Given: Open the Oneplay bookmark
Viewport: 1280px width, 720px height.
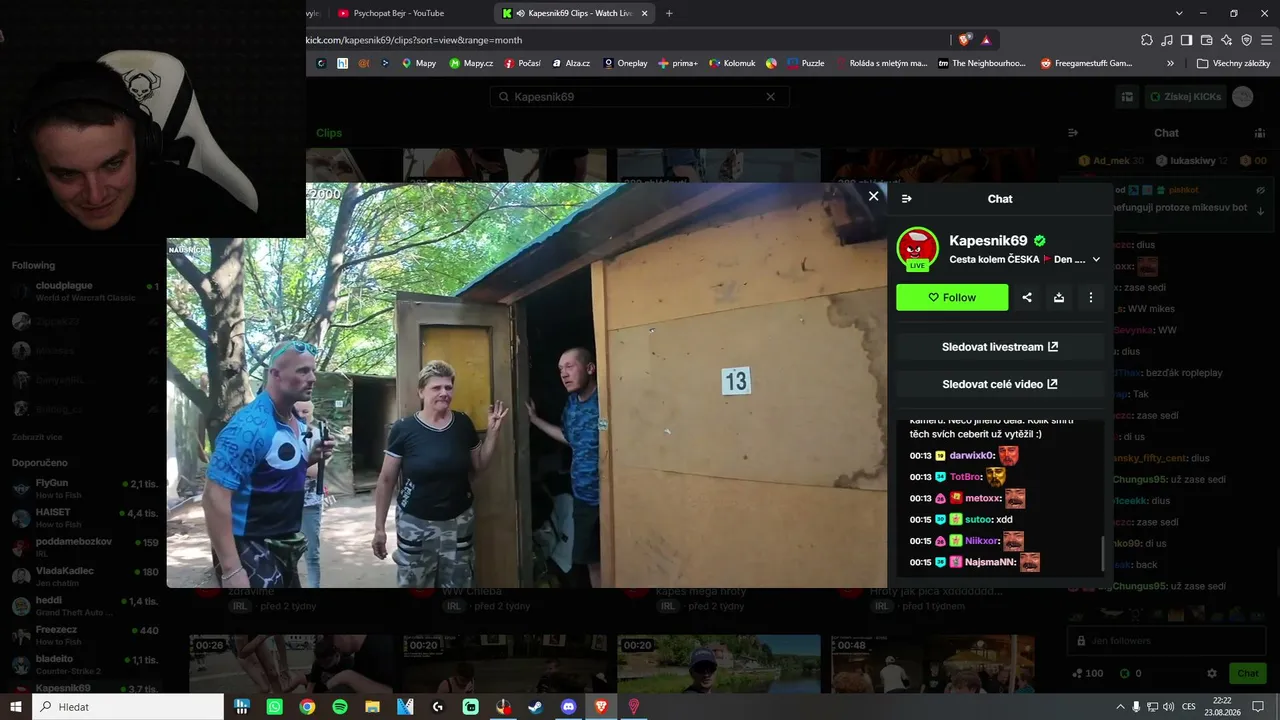Looking at the screenshot, I should tap(625, 63).
